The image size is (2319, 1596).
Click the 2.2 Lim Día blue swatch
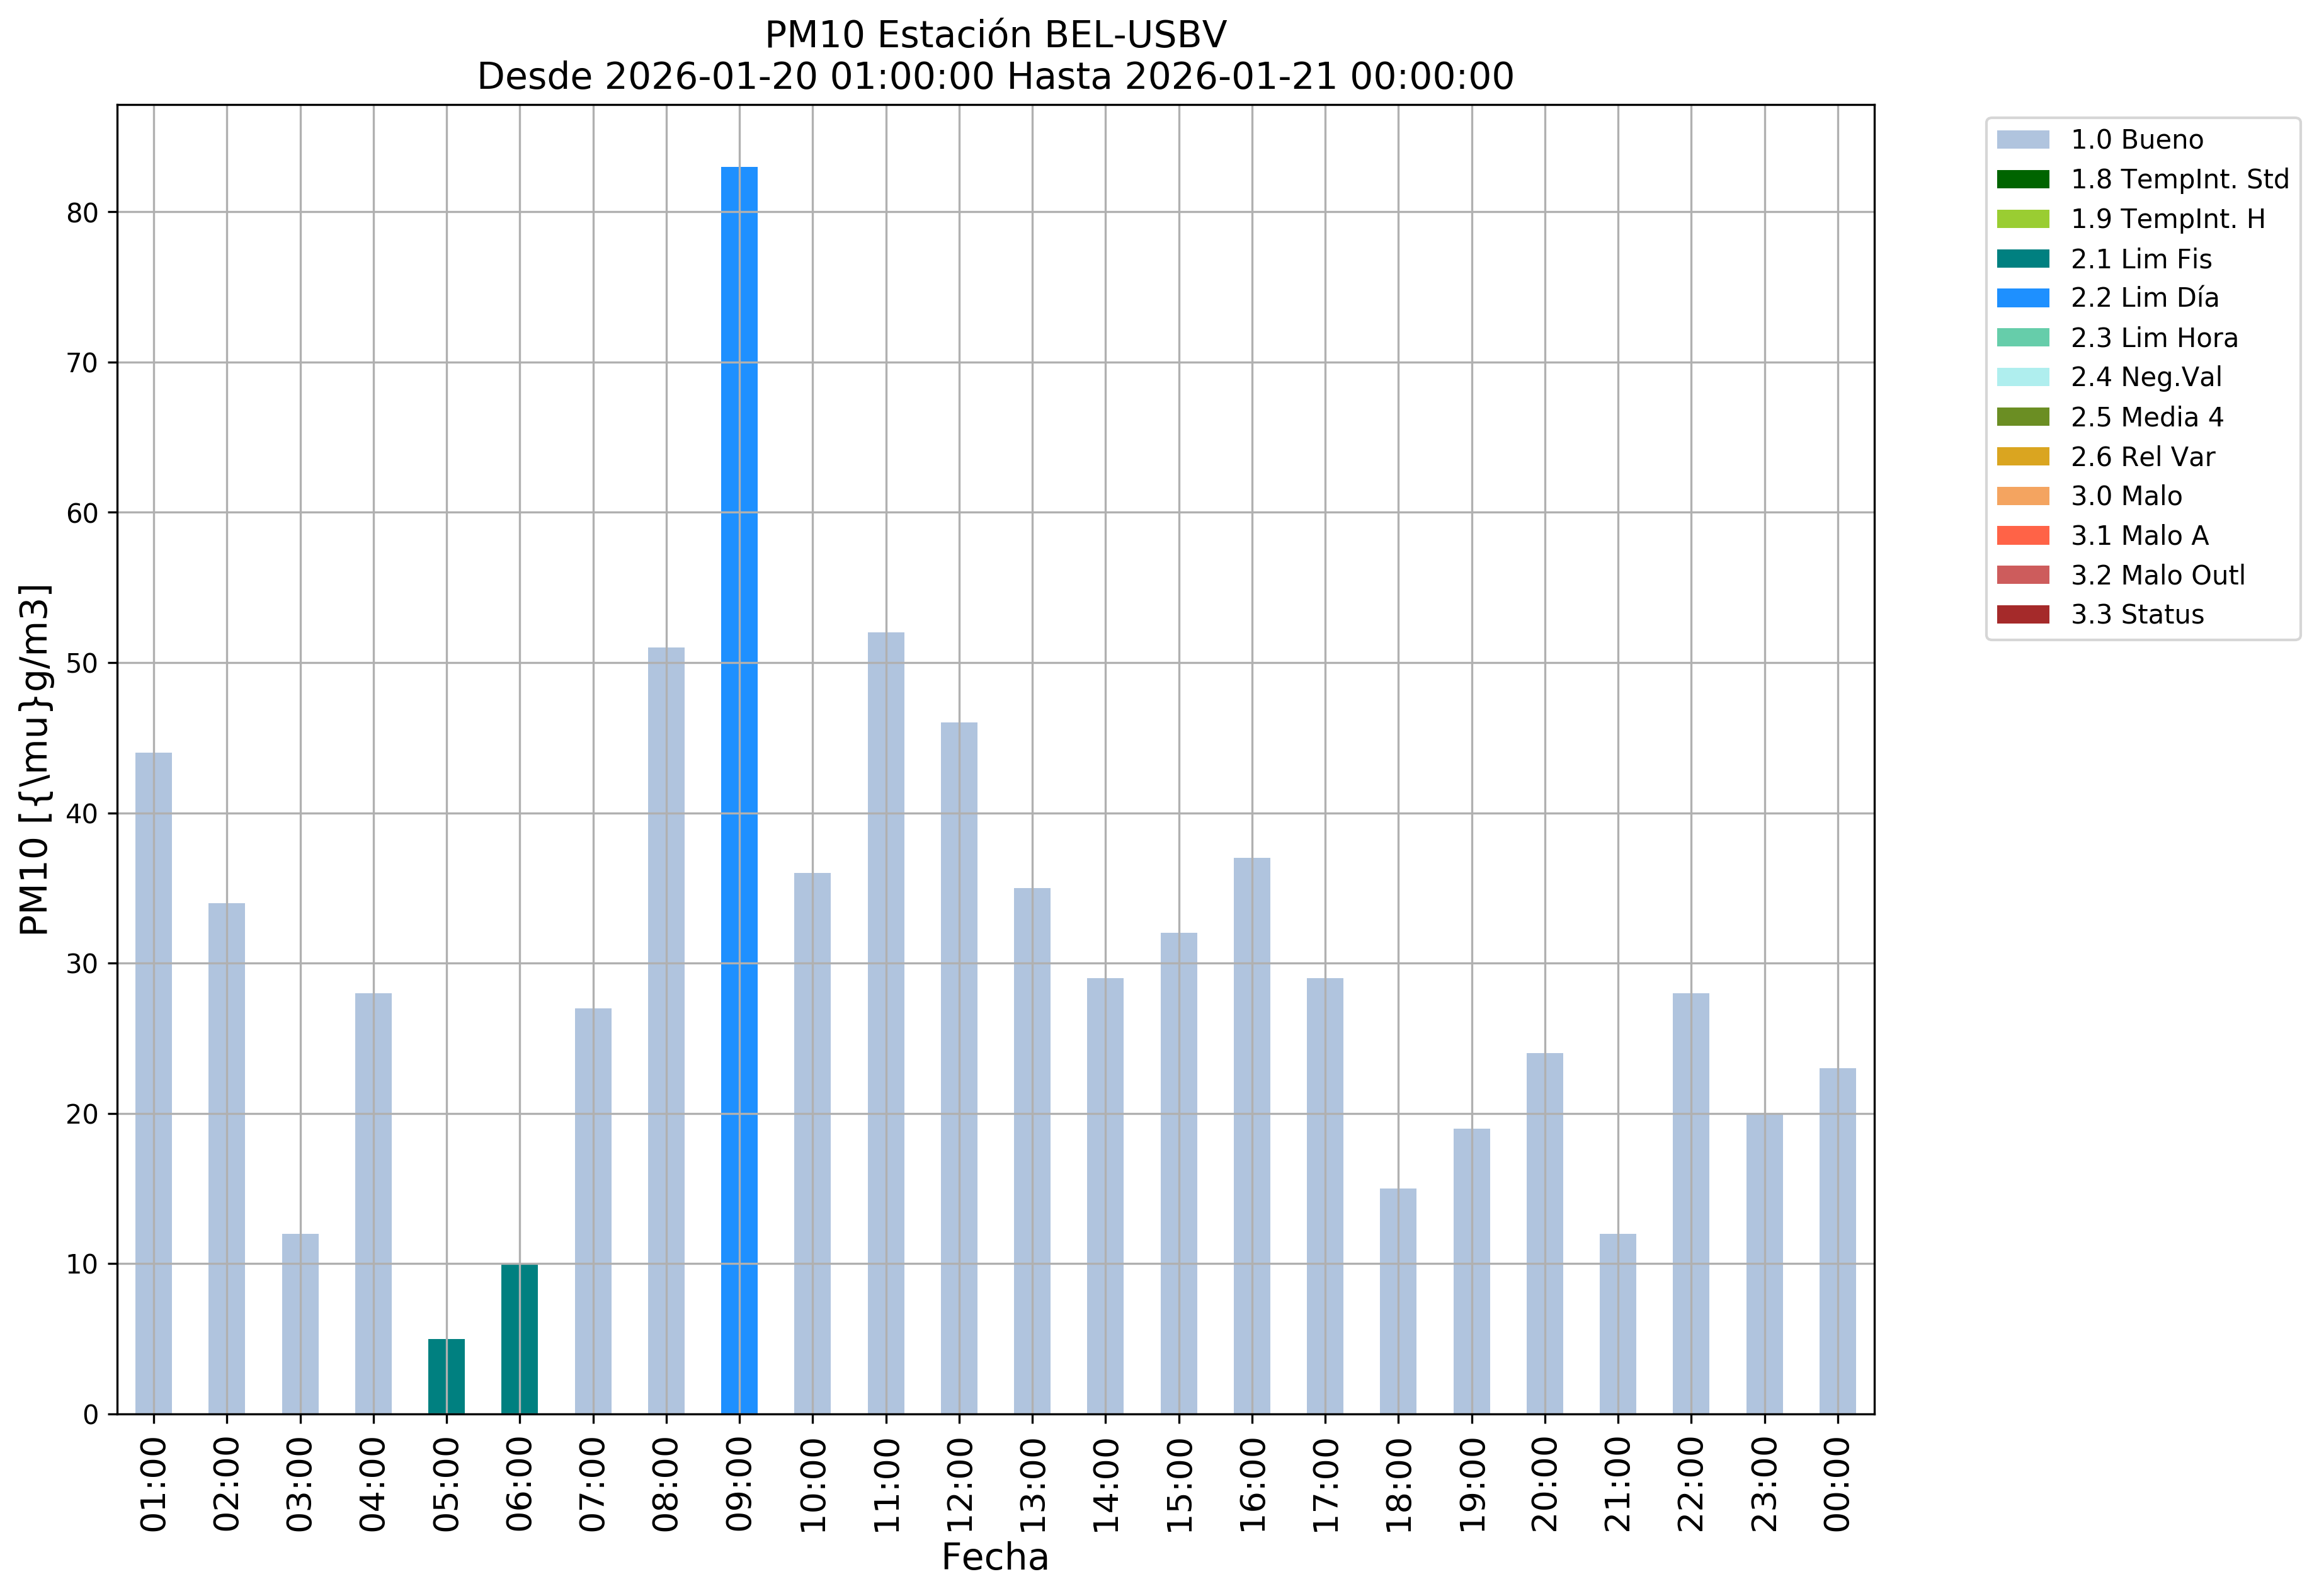2022,298
